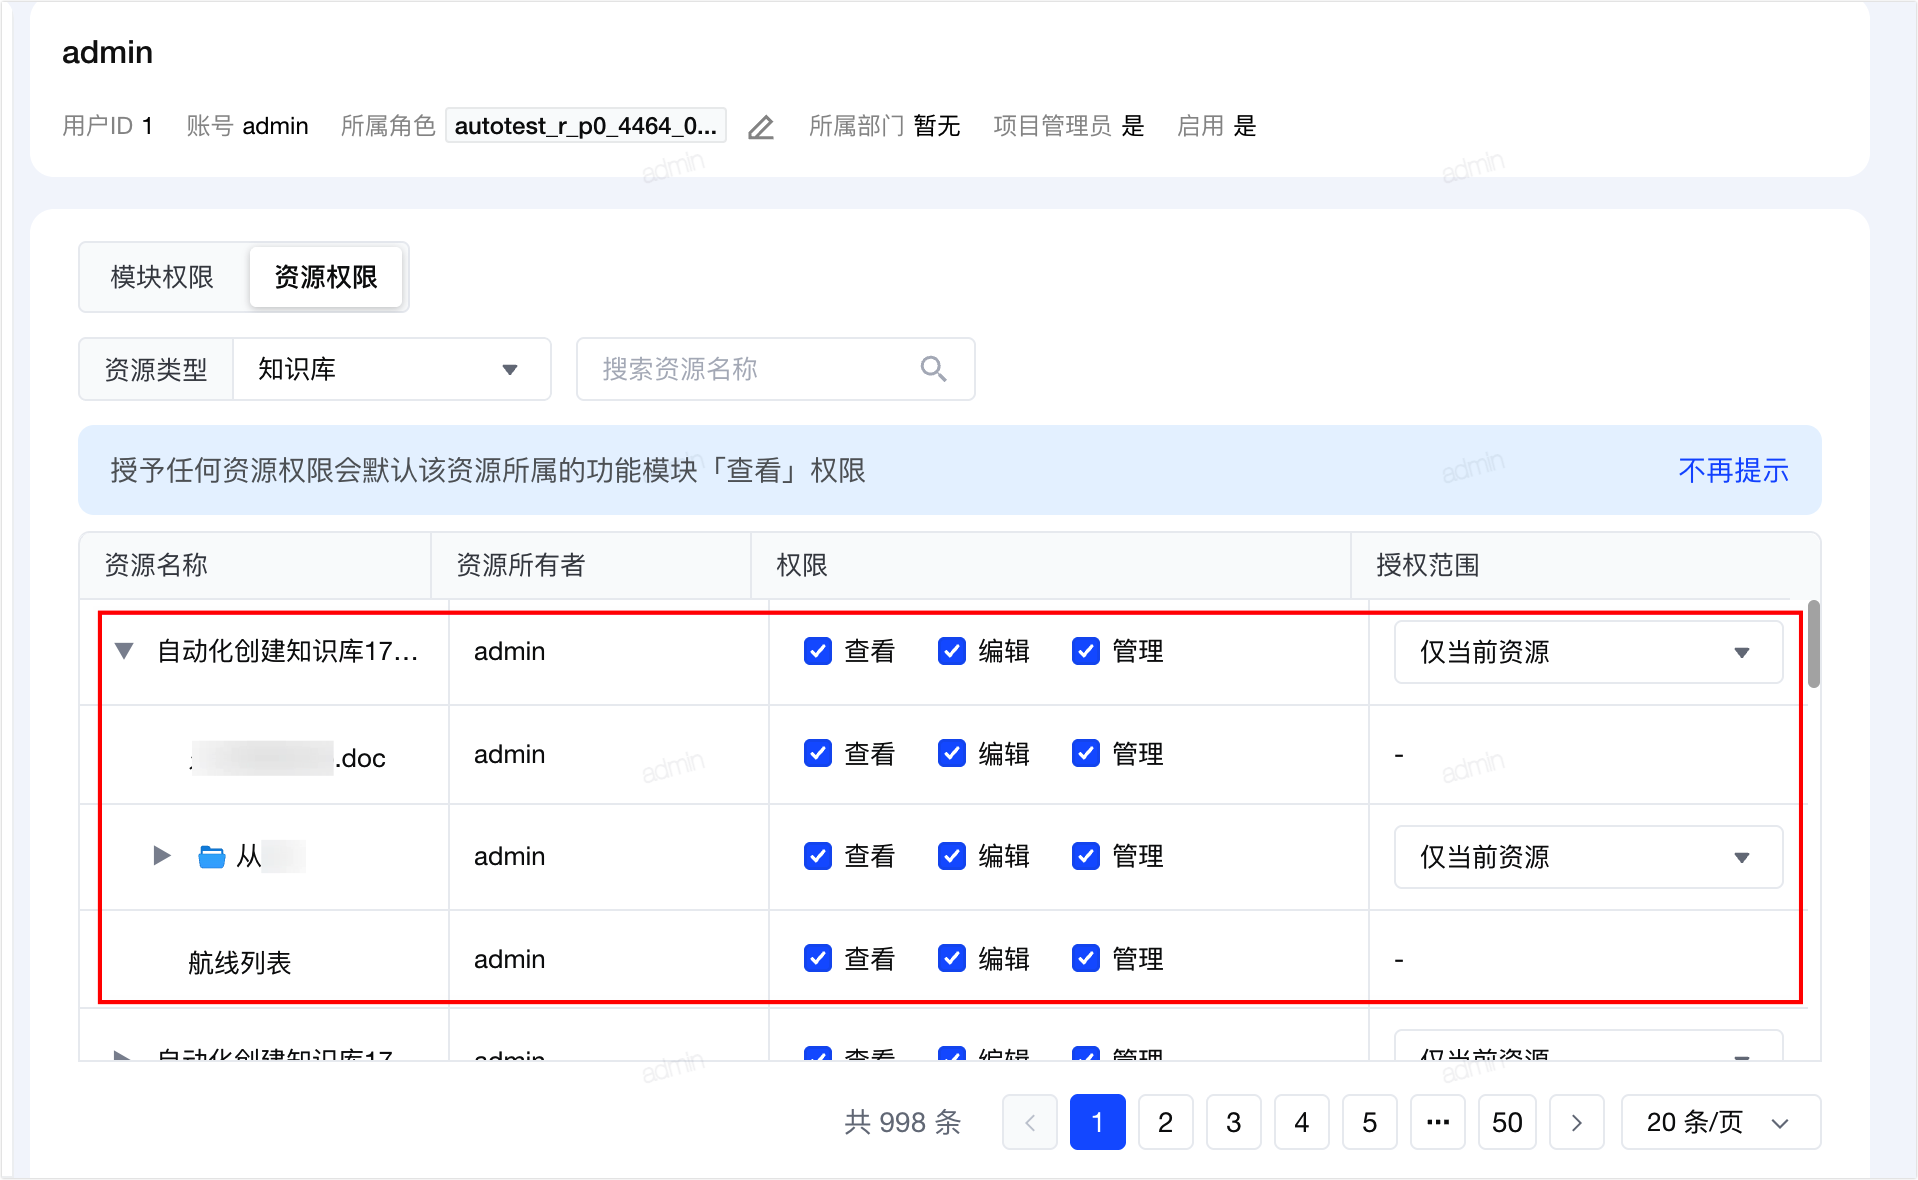Open 授权范围 dropdown for 自动化创建知识库17 row
This screenshot has height=1180, width=1918.
coord(1588,652)
